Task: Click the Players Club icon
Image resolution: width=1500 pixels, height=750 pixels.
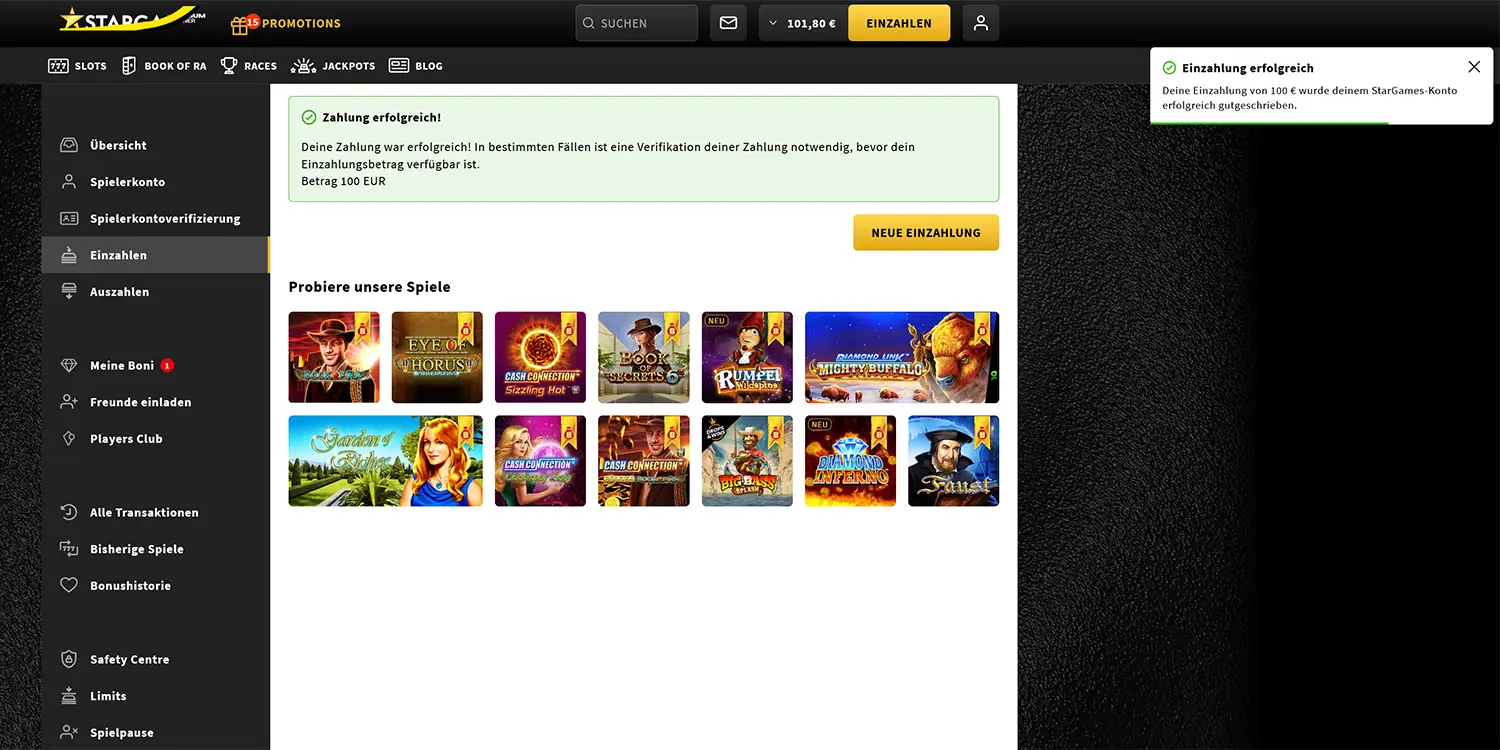Action: (69, 439)
